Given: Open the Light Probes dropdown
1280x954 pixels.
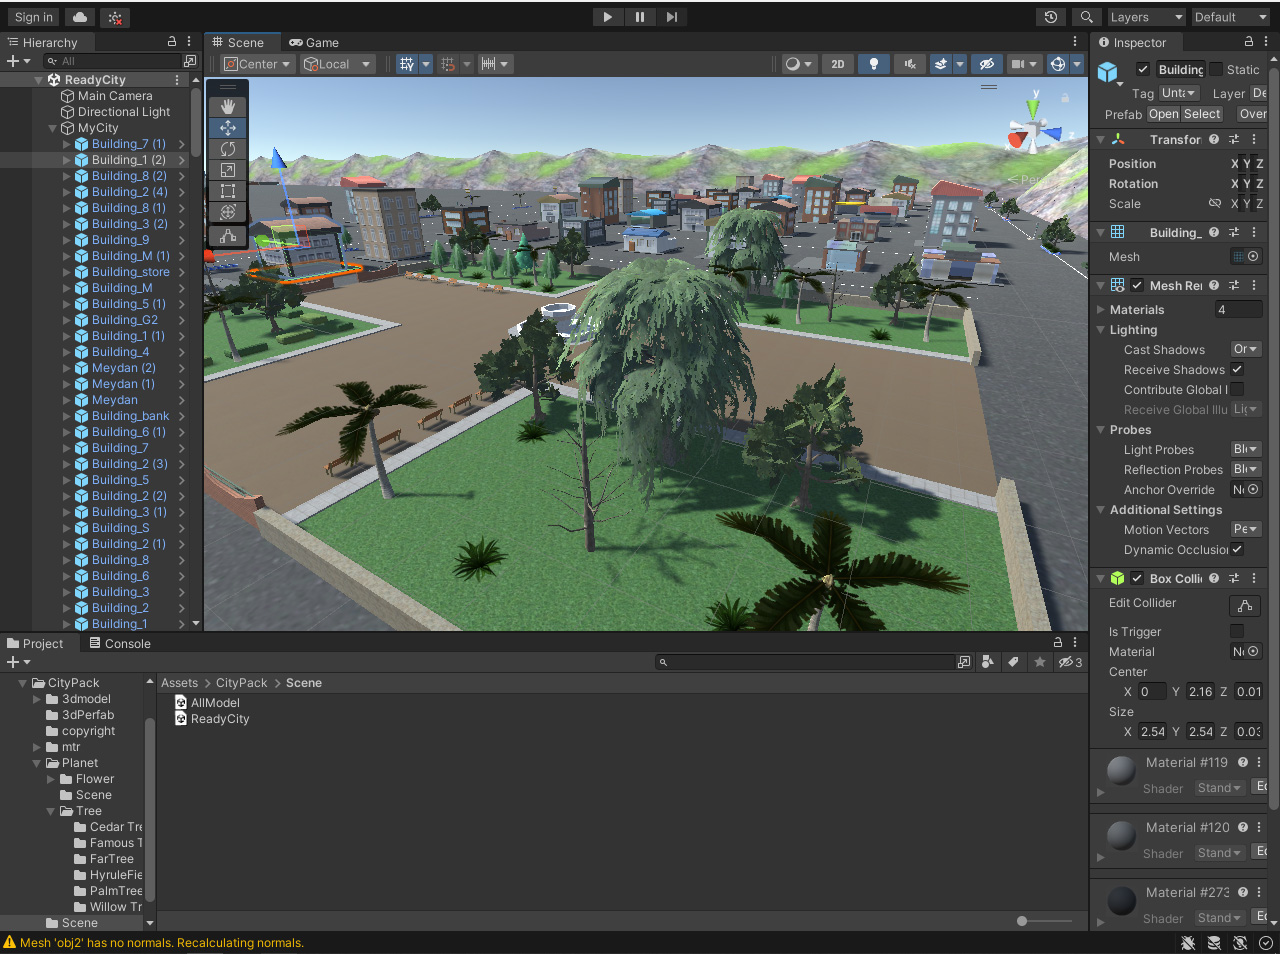Looking at the screenshot, I should (1246, 449).
